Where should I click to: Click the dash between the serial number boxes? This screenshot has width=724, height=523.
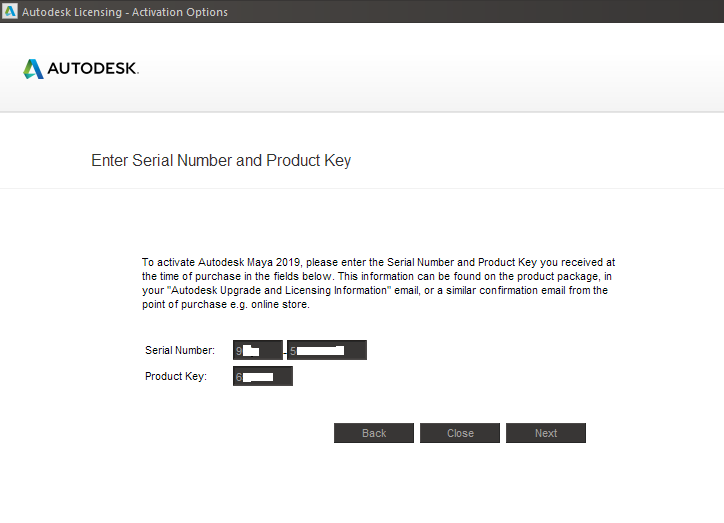tap(285, 354)
